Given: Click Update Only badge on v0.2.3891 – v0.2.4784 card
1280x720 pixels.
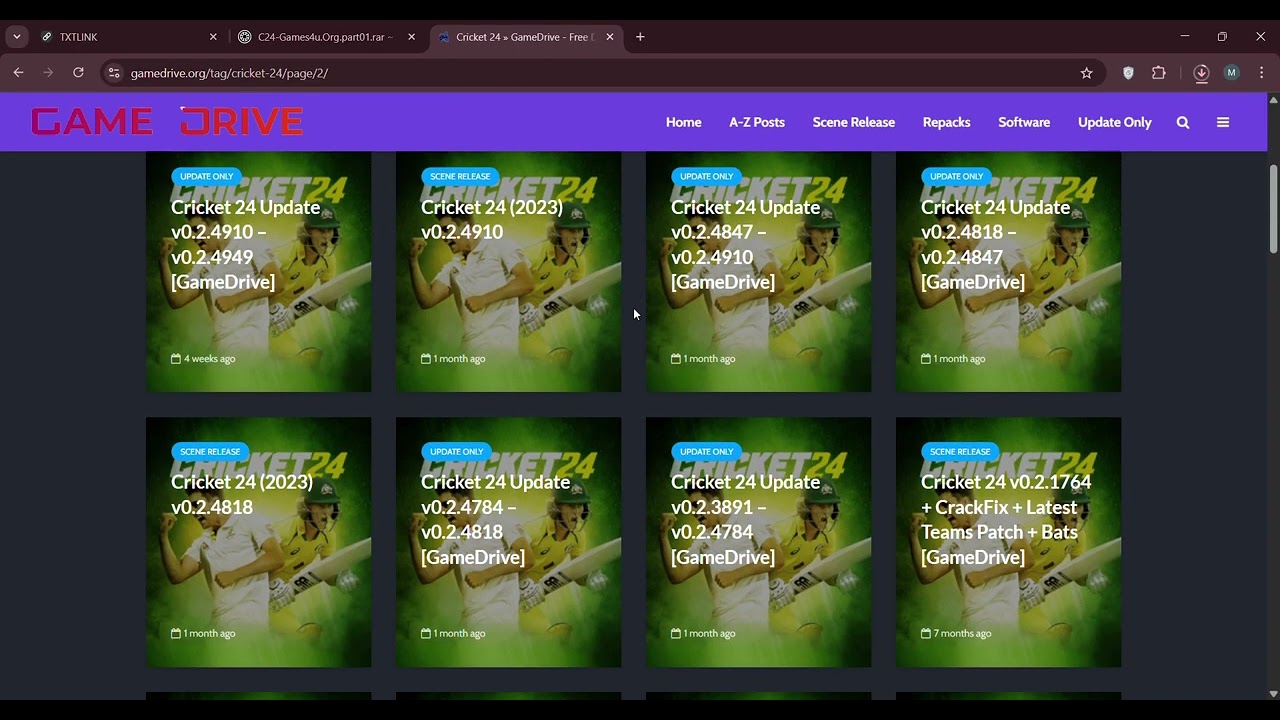Looking at the screenshot, I should point(707,451).
